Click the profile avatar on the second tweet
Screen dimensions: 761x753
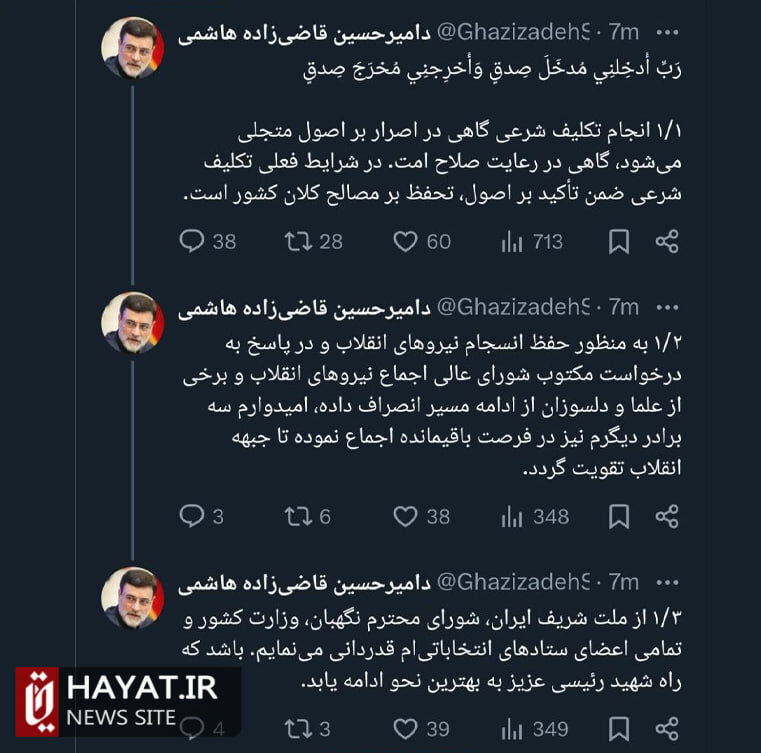(x=132, y=323)
